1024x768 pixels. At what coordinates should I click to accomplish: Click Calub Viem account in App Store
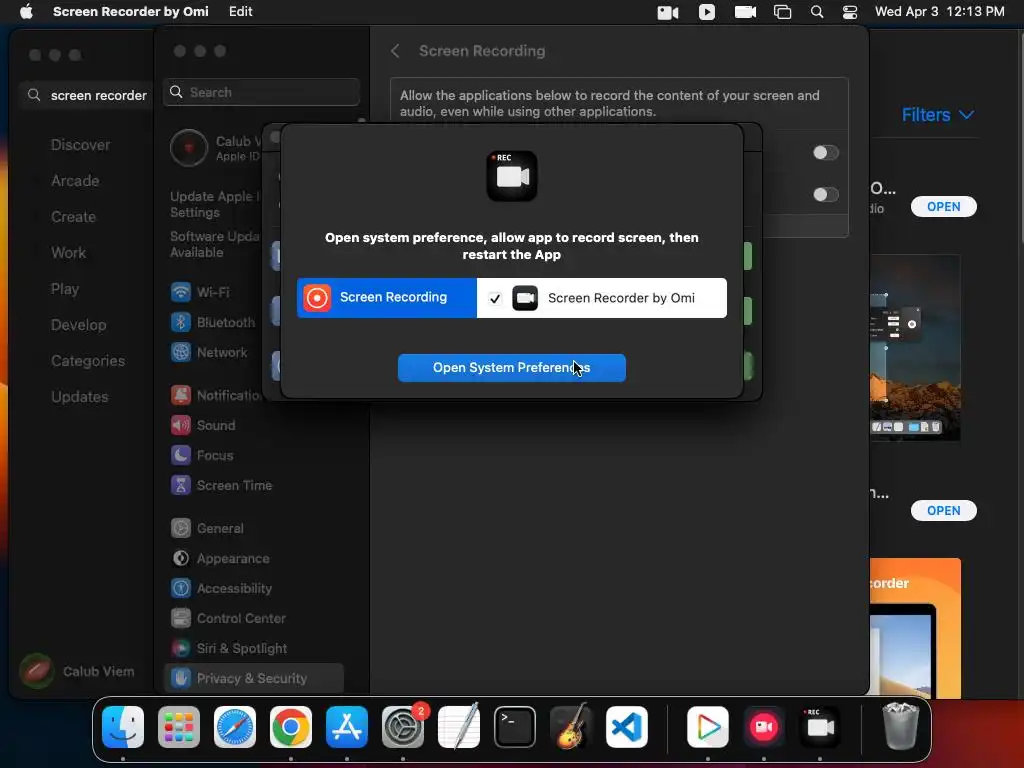pos(77,671)
